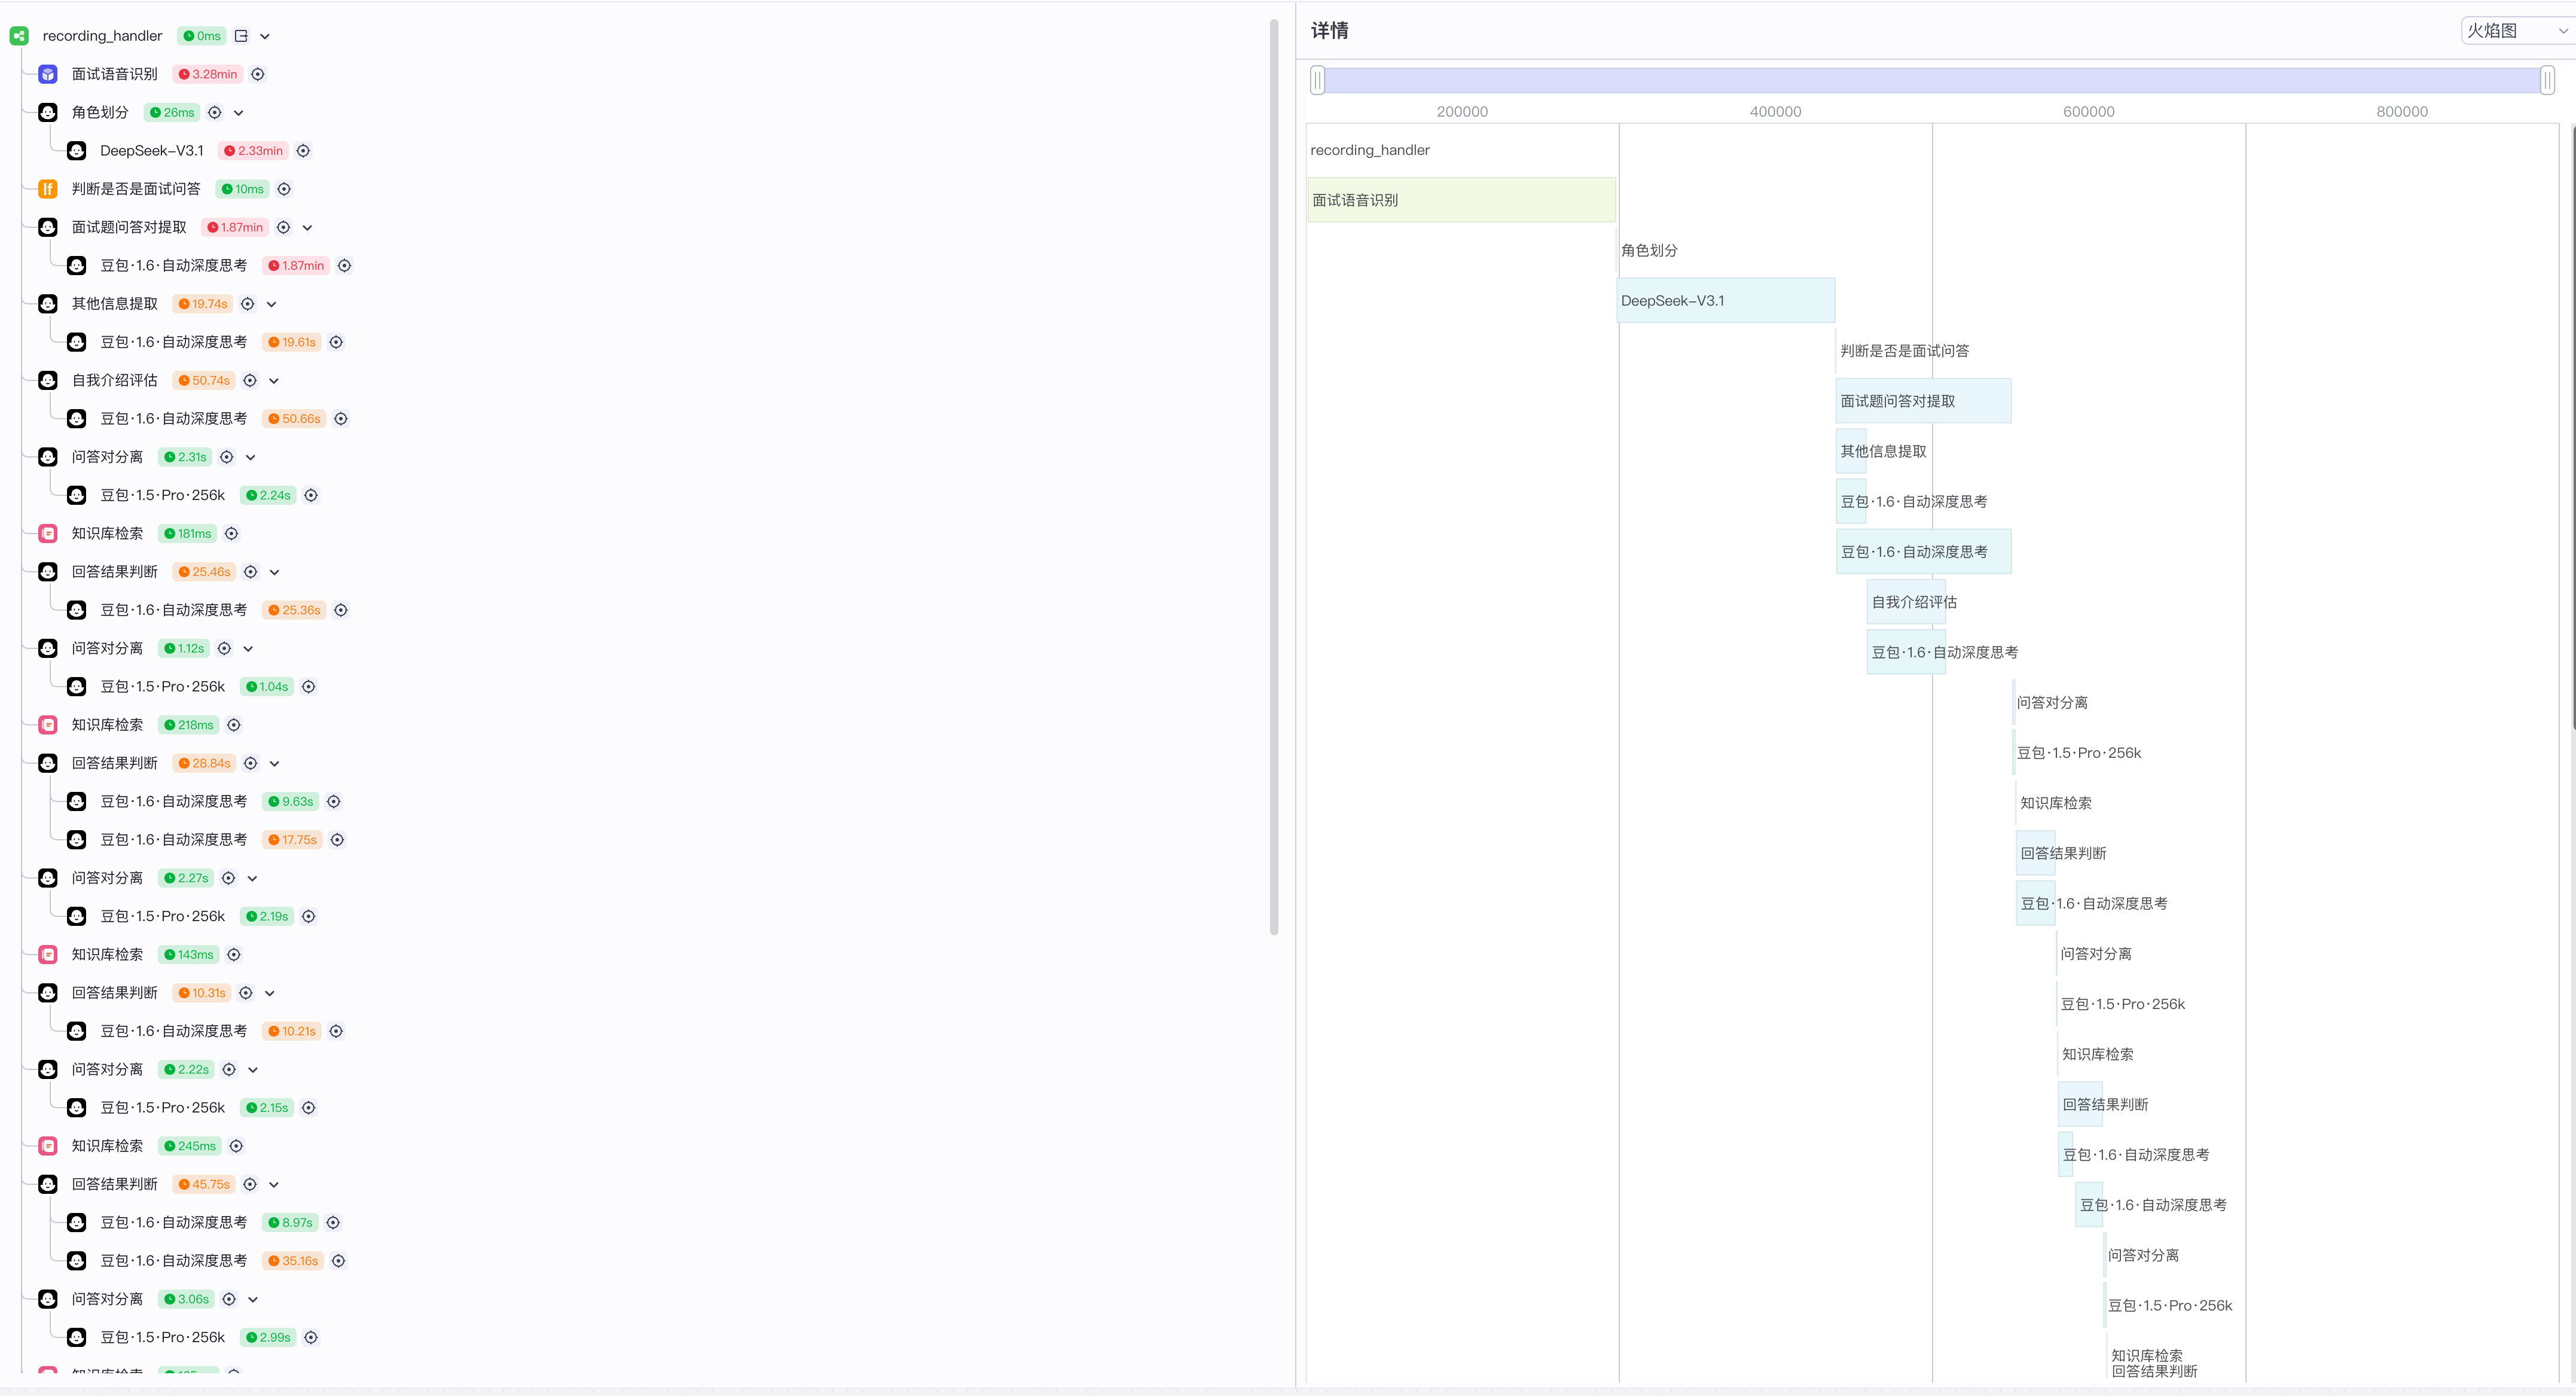Collapse the 角色划分 node chevron
Image resolution: width=2576 pixels, height=1396 pixels.
click(239, 113)
